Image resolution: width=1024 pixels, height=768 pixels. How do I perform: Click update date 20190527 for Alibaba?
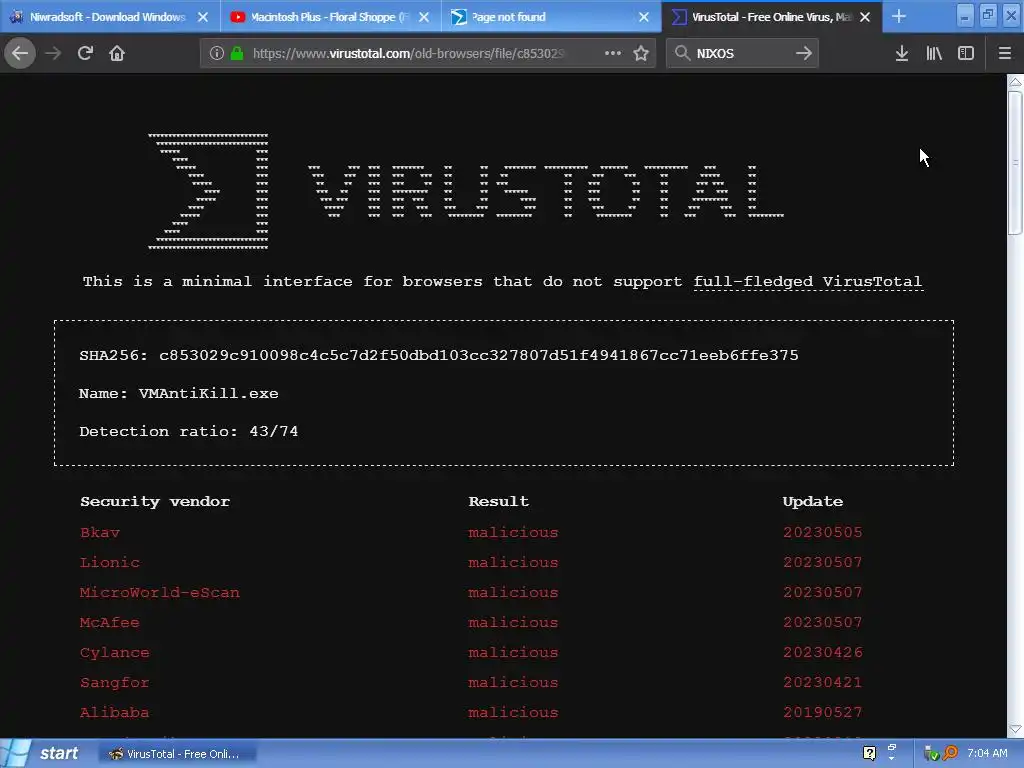point(823,712)
